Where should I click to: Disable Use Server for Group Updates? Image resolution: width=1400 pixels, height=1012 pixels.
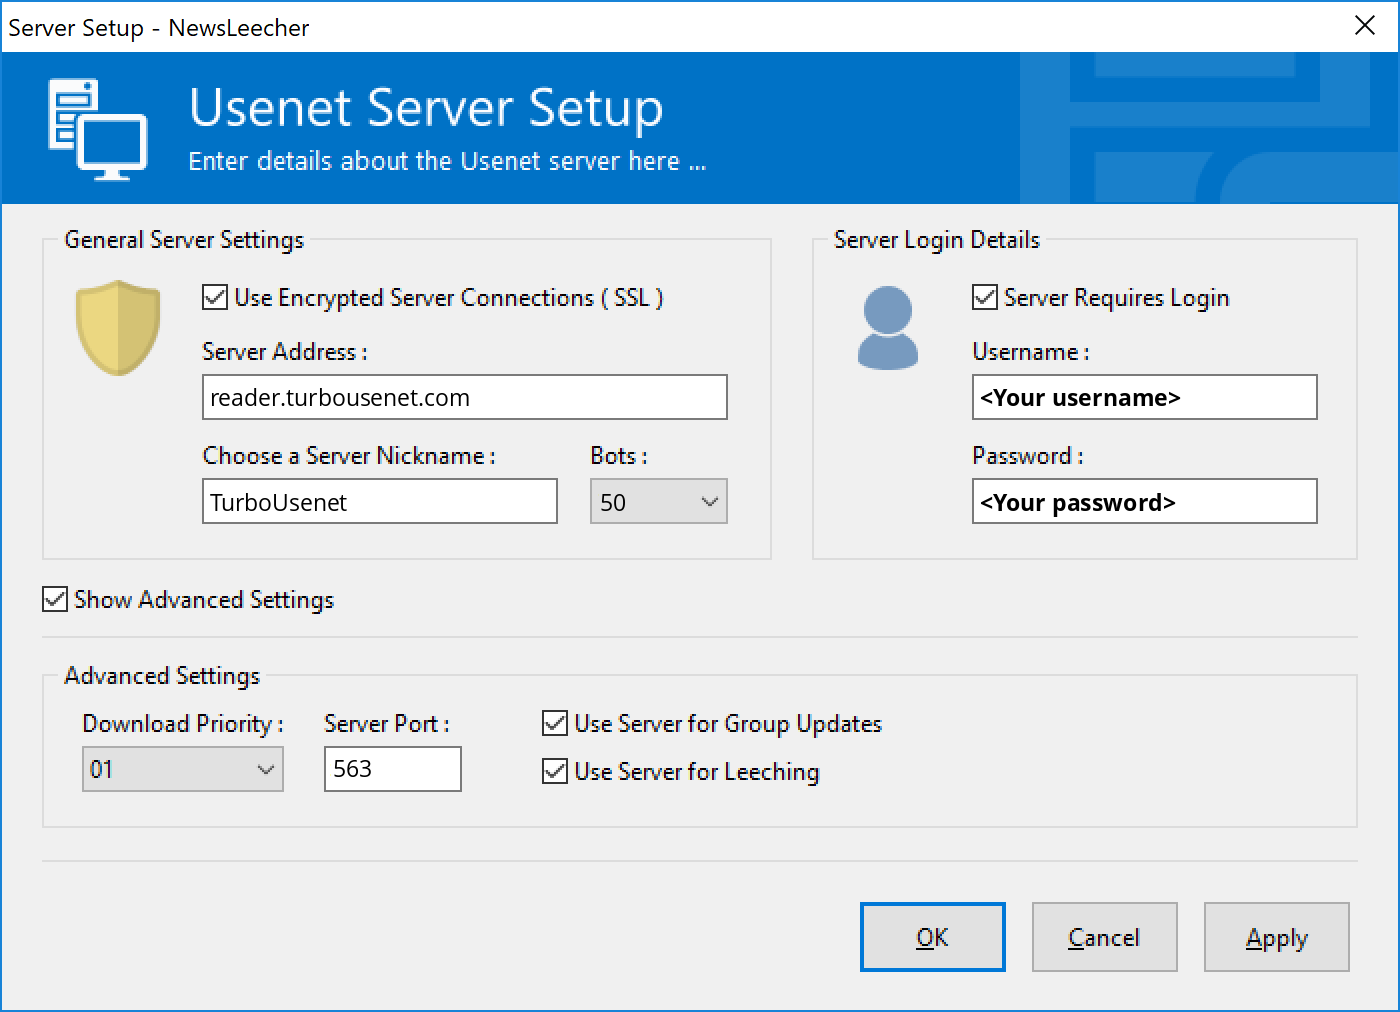pyautogui.click(x=554, y=723)
